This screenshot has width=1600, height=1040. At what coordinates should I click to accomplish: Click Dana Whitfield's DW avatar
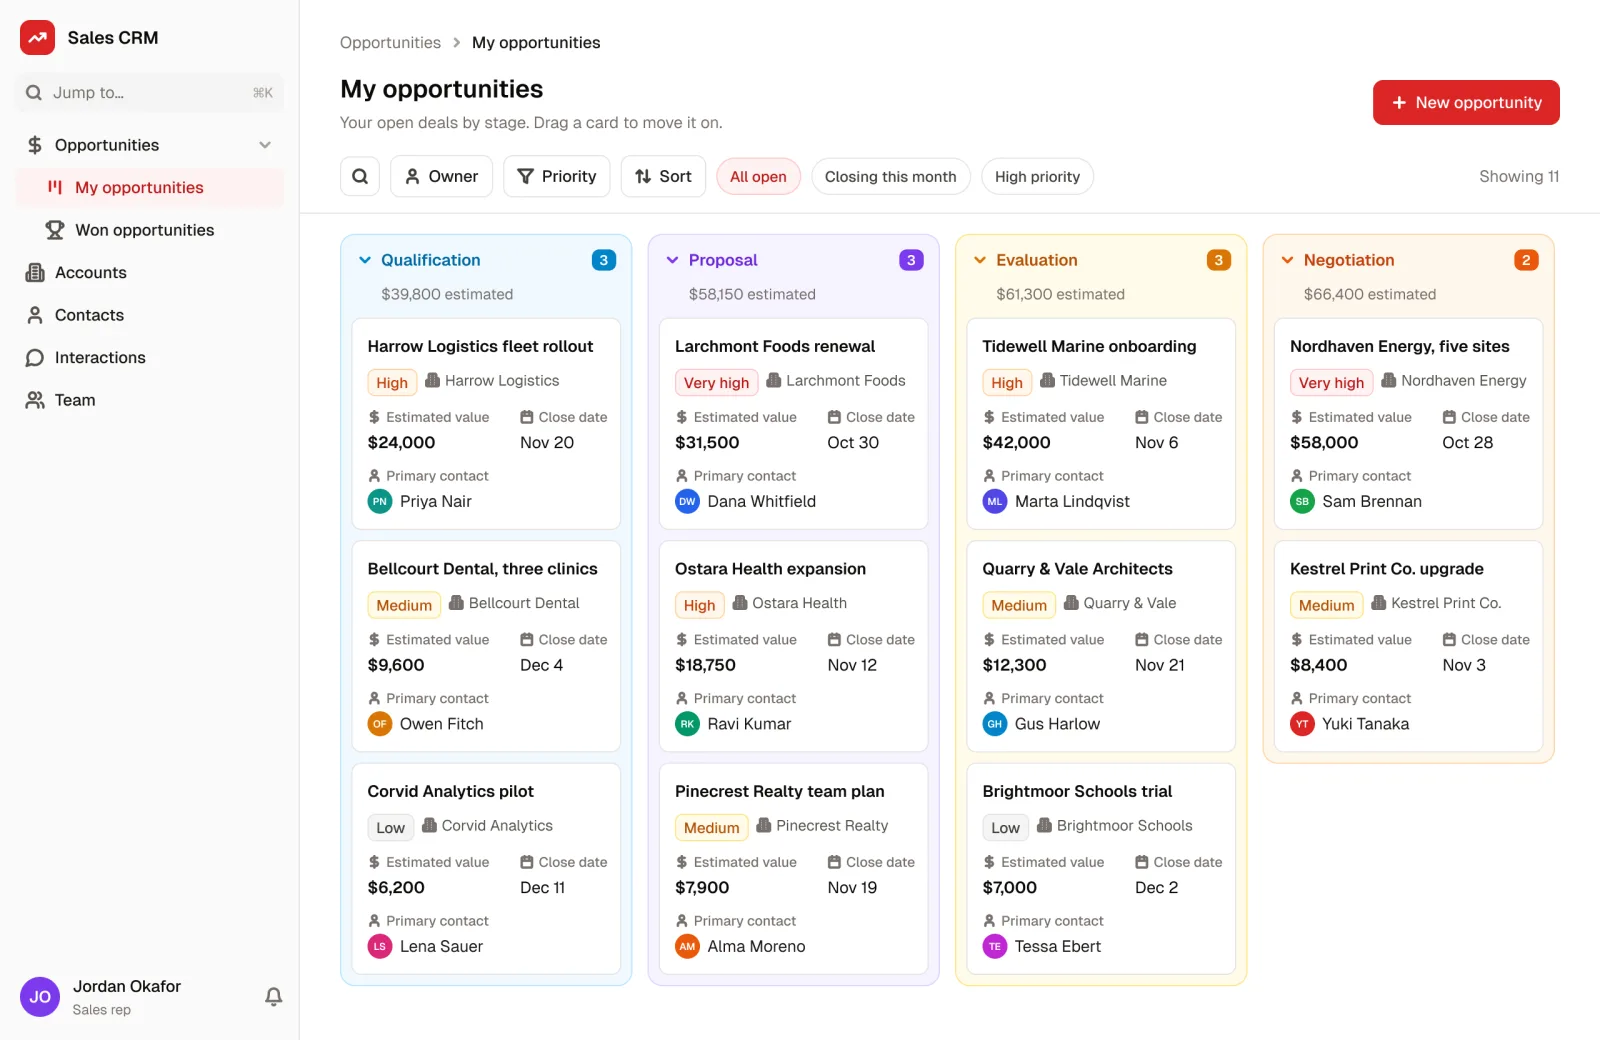click(687, 501)
